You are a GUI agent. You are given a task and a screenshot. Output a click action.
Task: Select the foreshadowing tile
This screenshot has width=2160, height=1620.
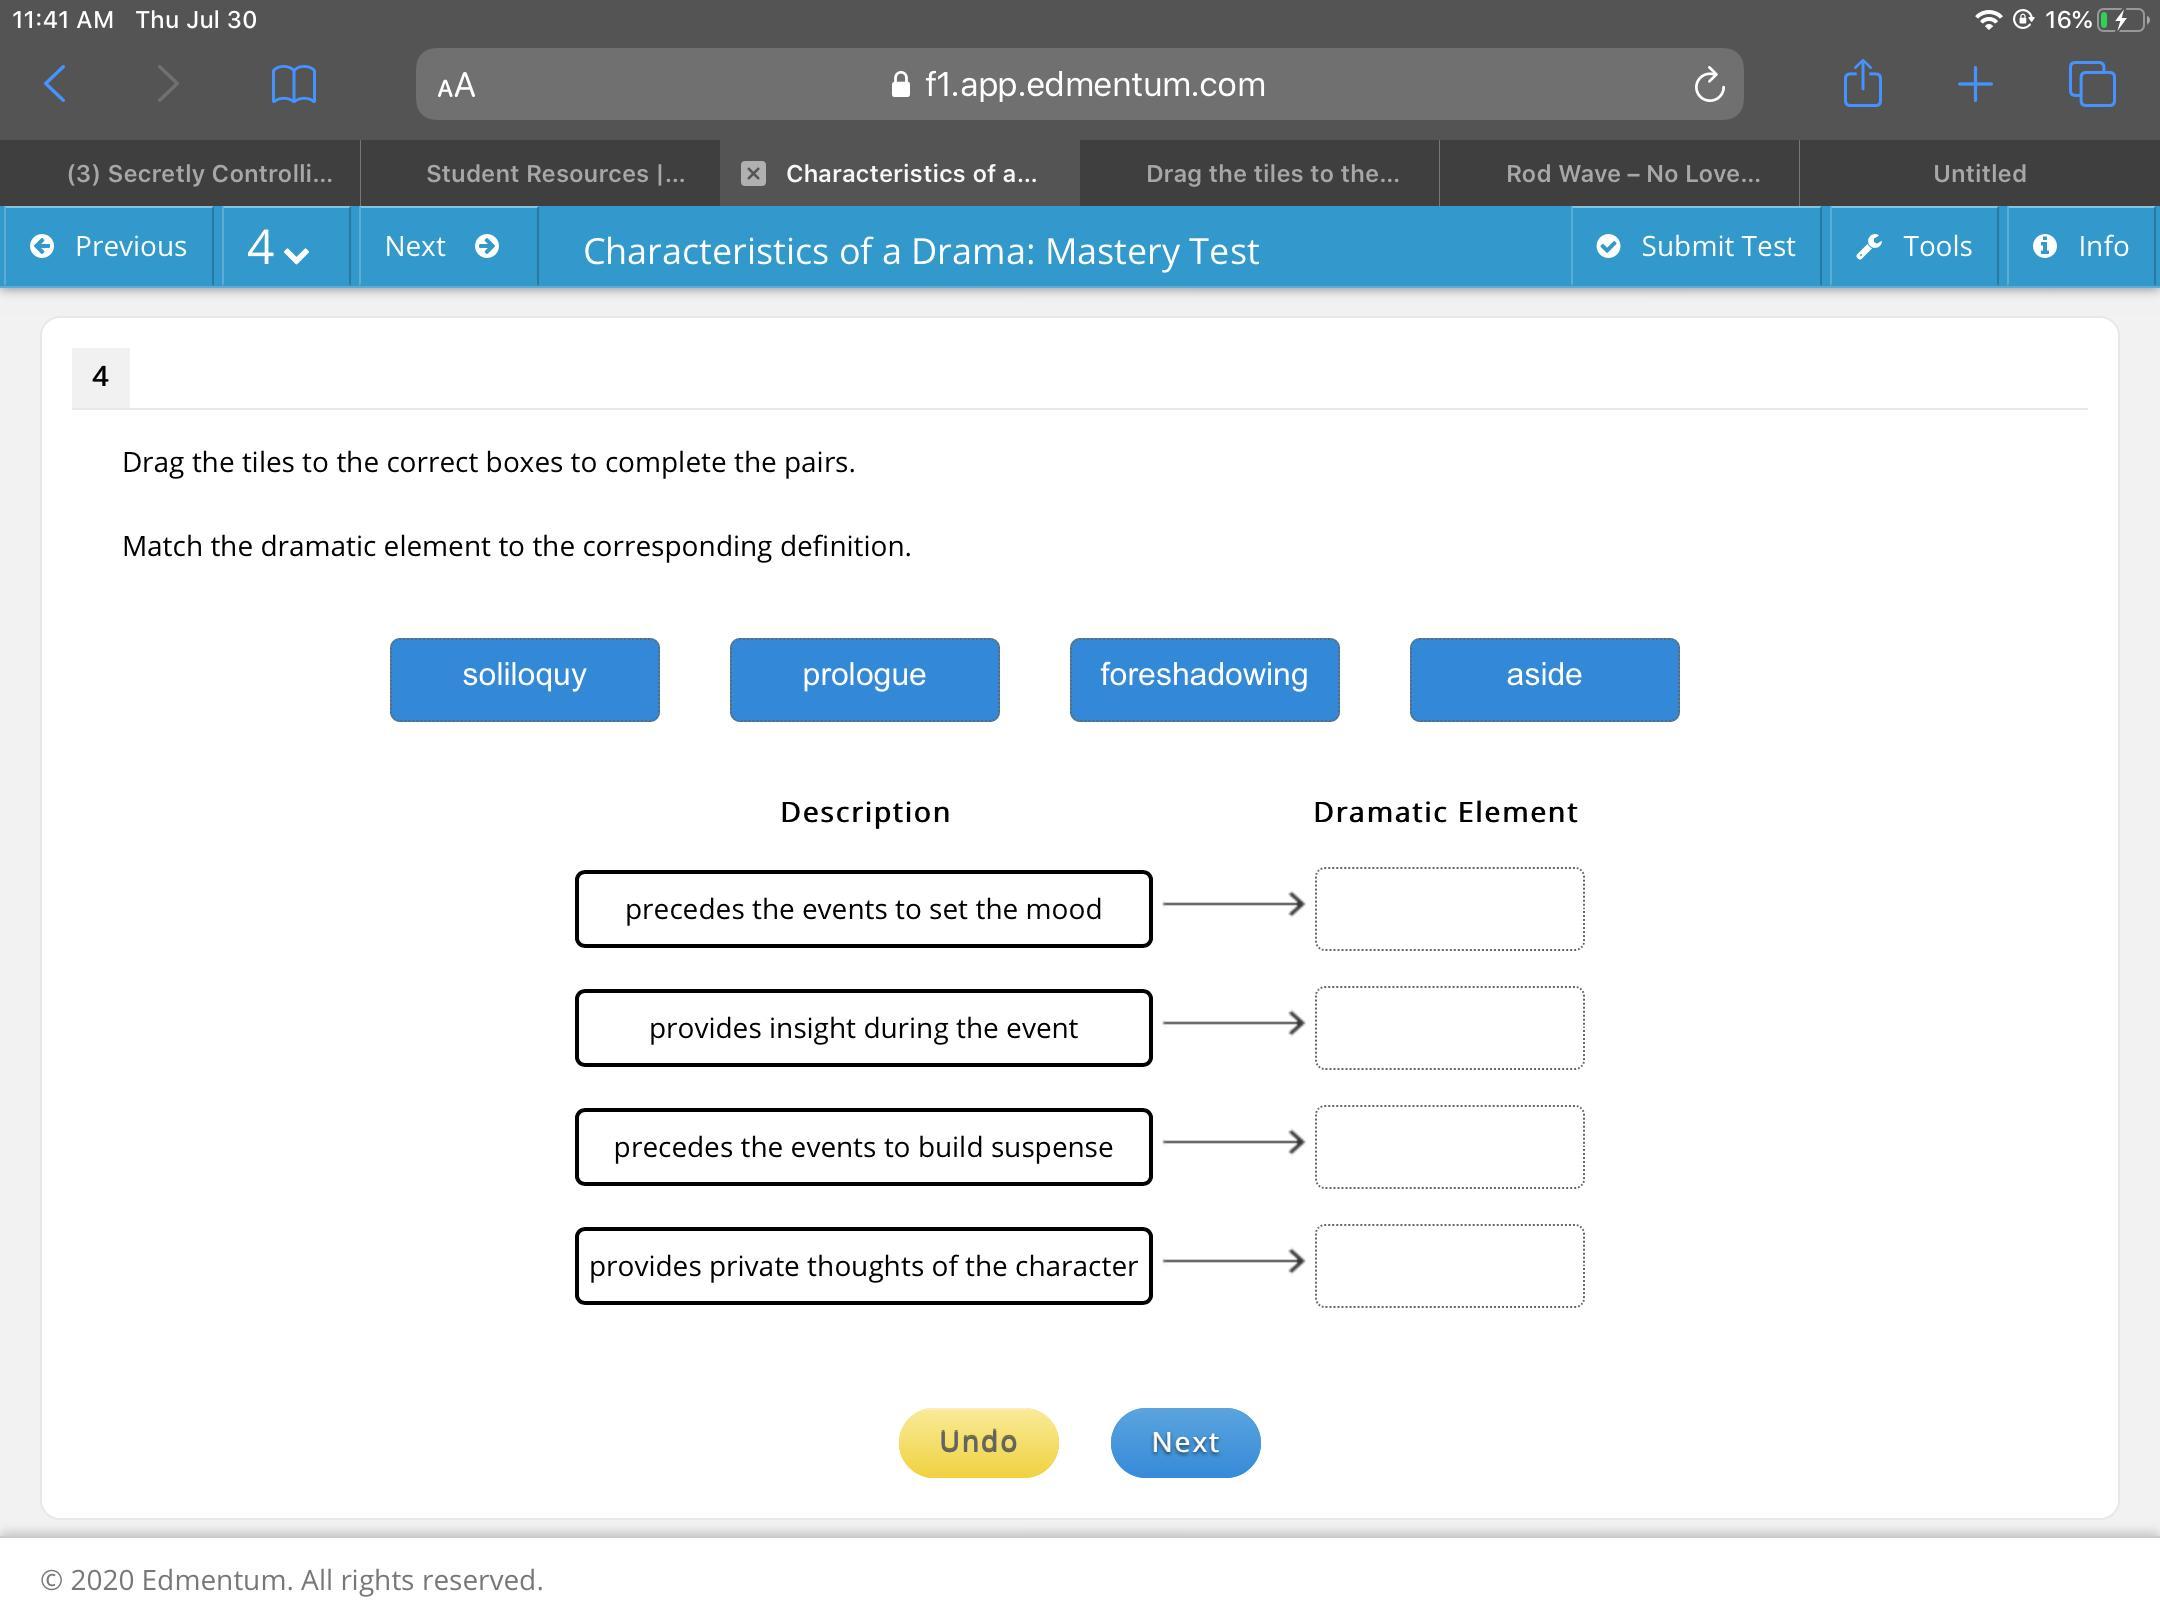[x=1204, y=679]
